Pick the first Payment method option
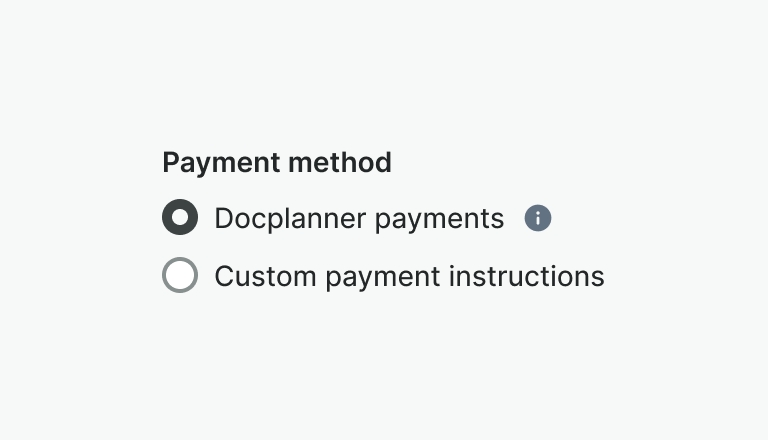Screen dimensions: 768x440 (180, 218)
